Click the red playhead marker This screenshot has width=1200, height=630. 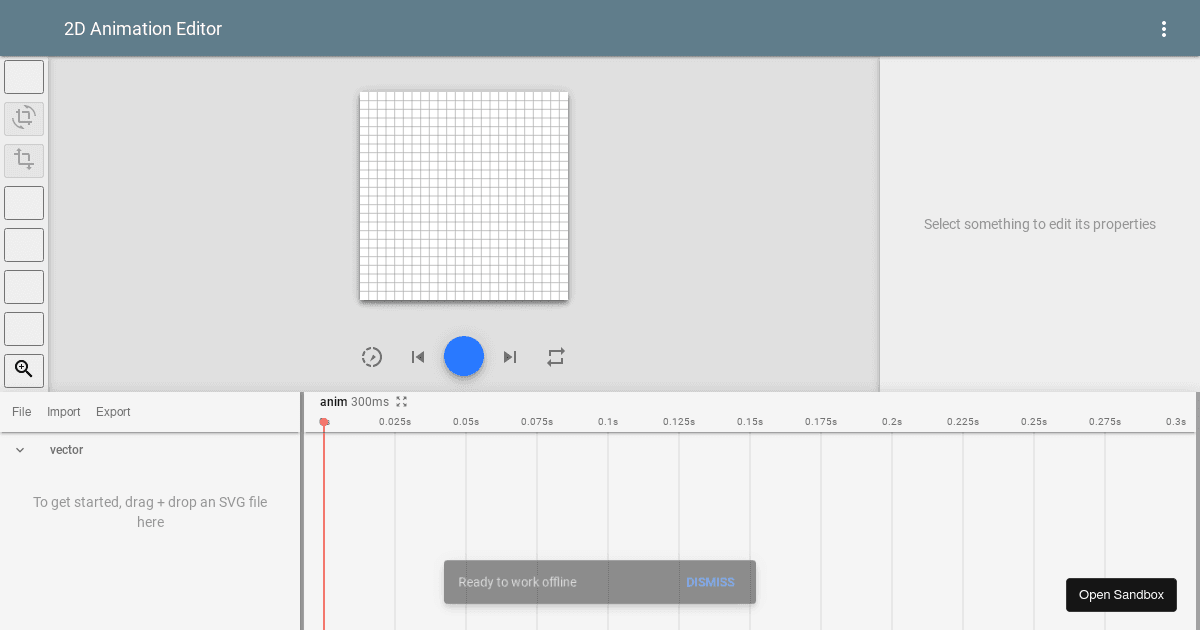(x=324, y=423)
